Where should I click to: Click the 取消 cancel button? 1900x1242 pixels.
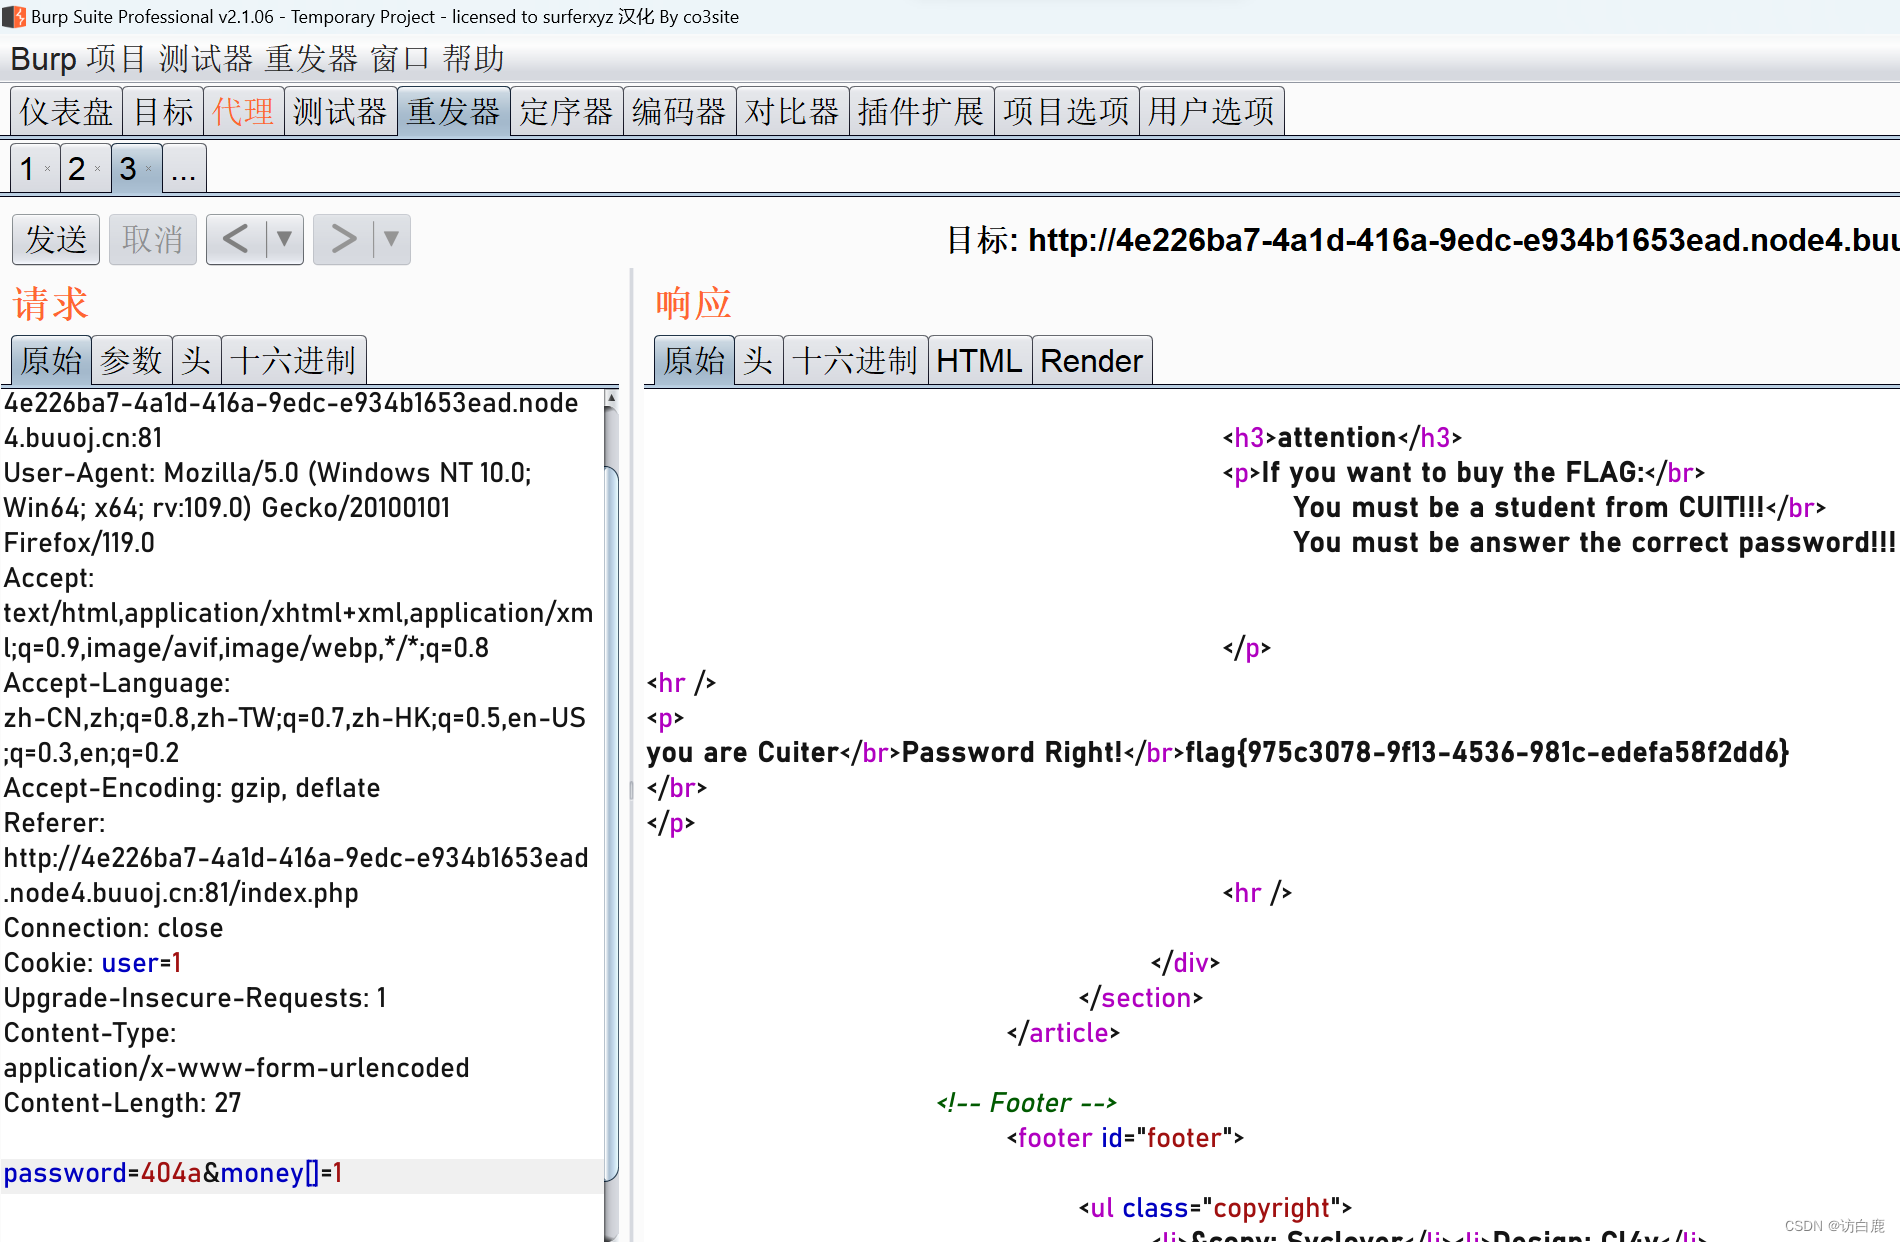(153, 239)
